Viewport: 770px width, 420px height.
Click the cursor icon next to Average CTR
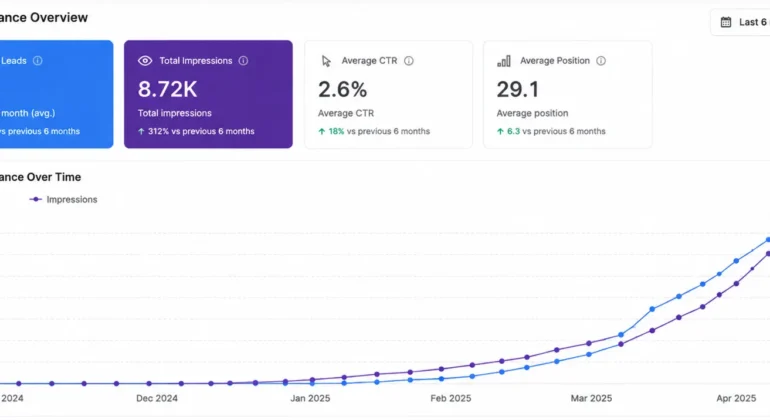tap(326, 61)
